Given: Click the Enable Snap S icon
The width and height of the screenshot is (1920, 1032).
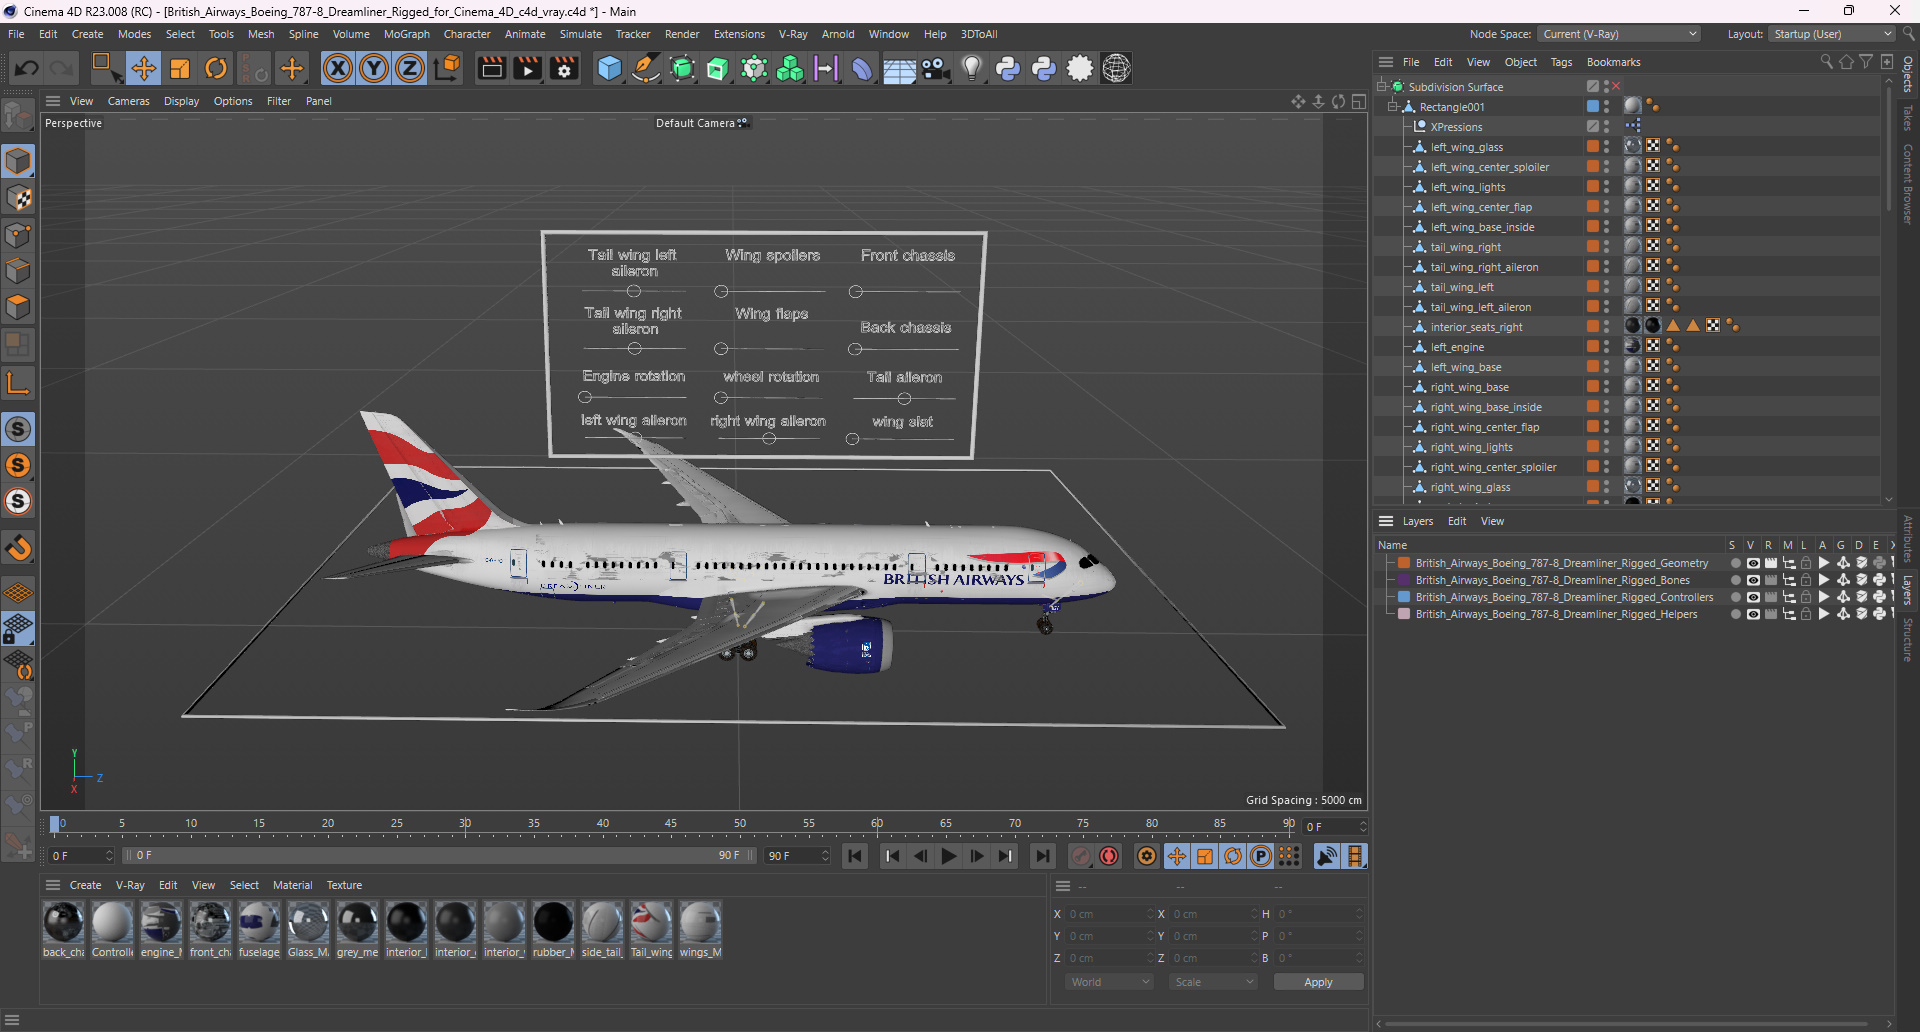Looking at the screenshot, I should (18, 429).
